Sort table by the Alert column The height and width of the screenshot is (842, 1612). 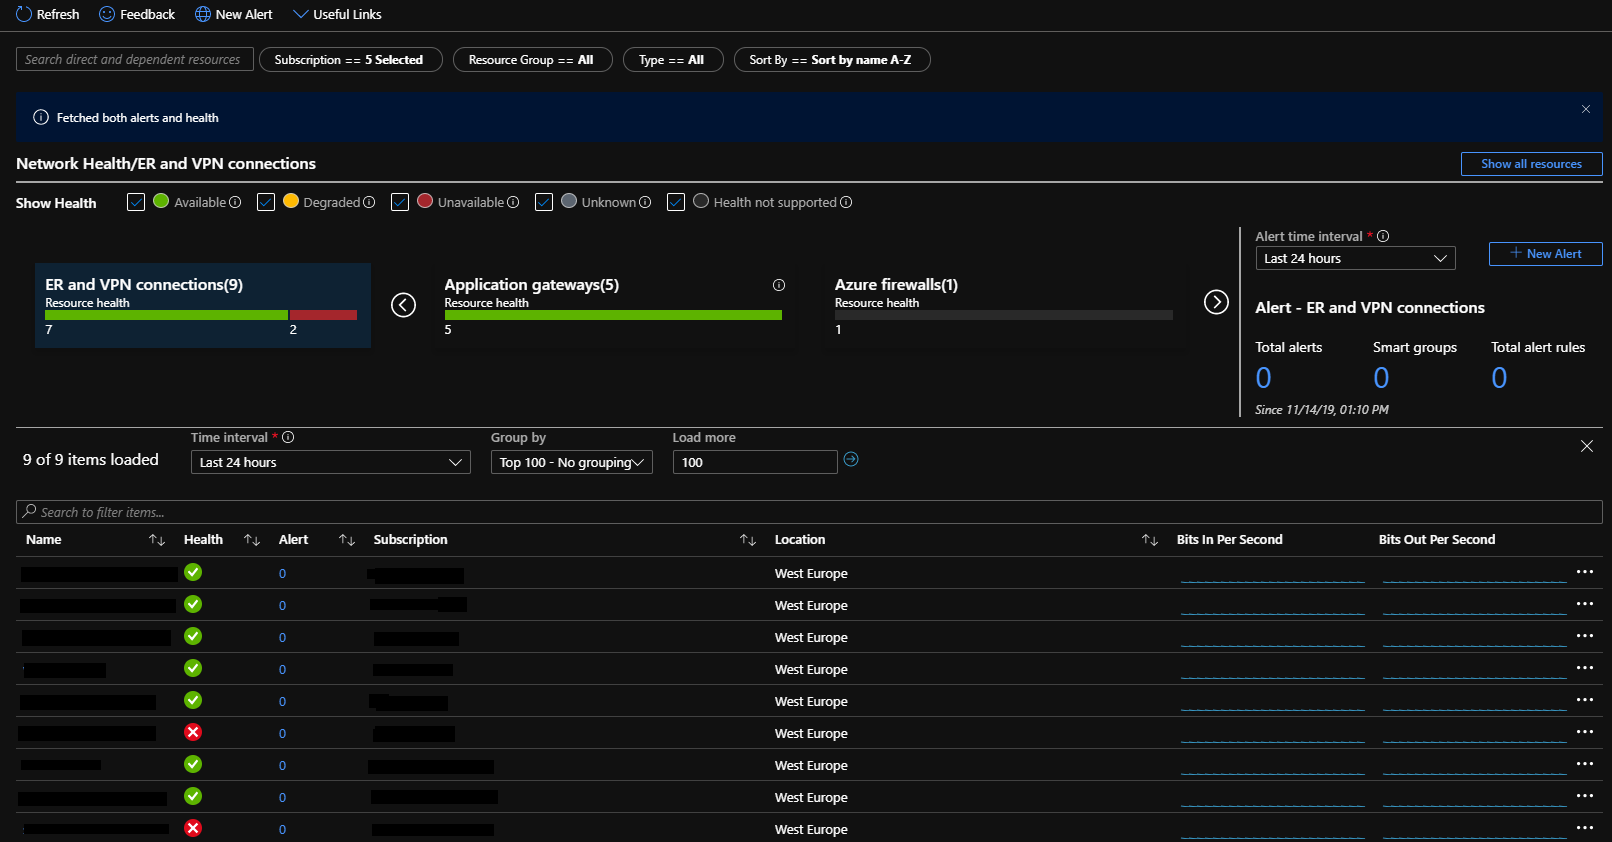point(347,540)
